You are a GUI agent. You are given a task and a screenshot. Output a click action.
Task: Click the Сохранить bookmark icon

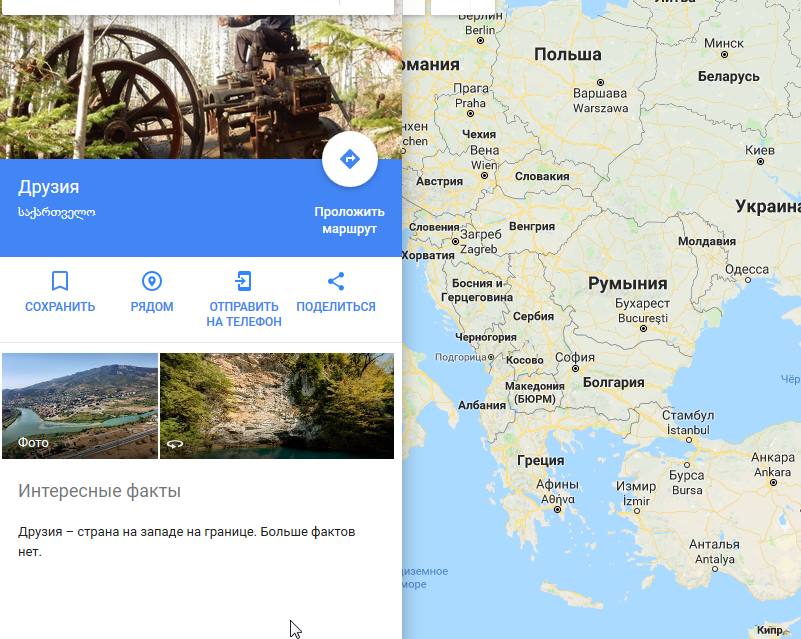[60, 281]
